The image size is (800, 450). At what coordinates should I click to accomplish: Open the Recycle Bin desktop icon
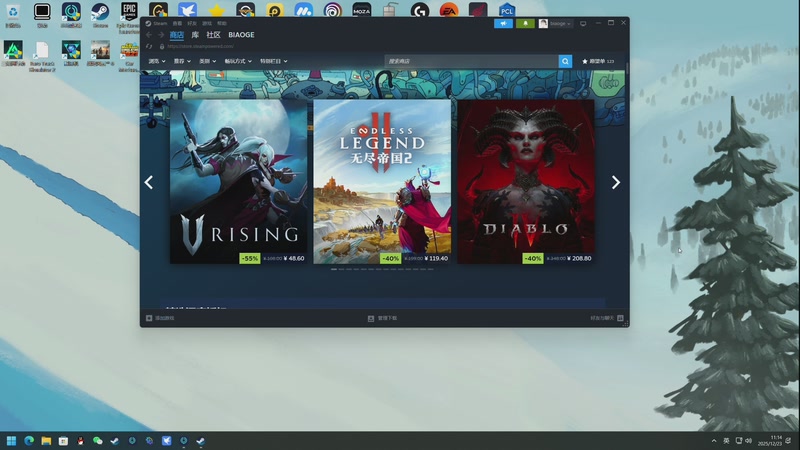[x=13, y=14]
